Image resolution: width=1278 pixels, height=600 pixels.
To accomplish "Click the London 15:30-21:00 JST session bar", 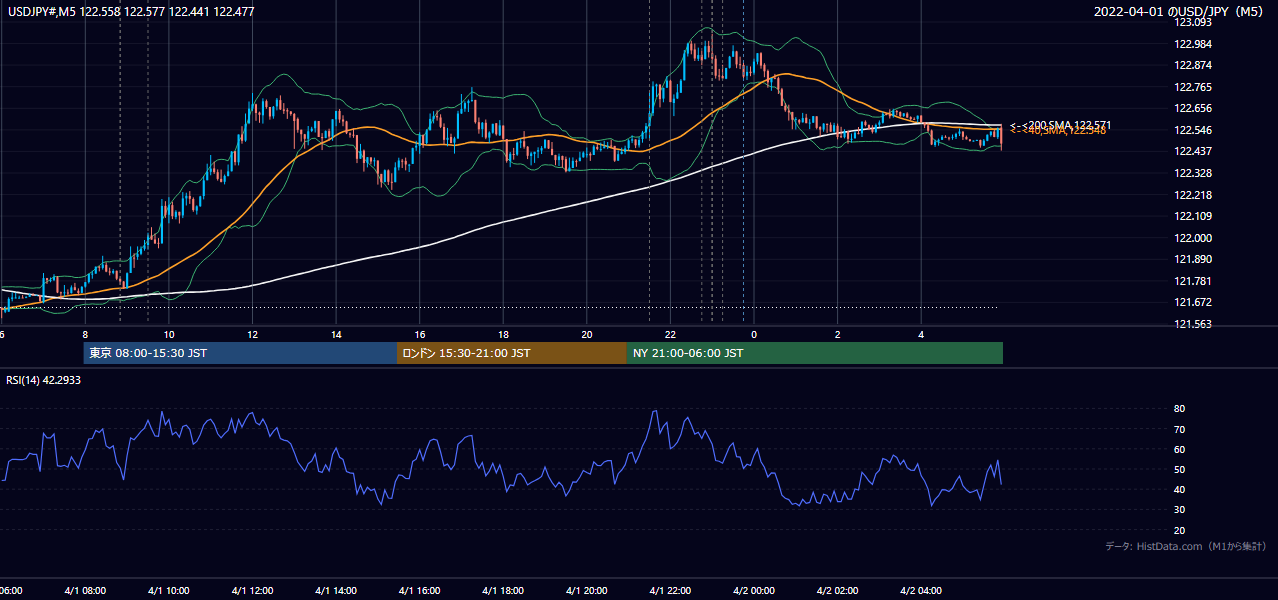I will [512, 353].
